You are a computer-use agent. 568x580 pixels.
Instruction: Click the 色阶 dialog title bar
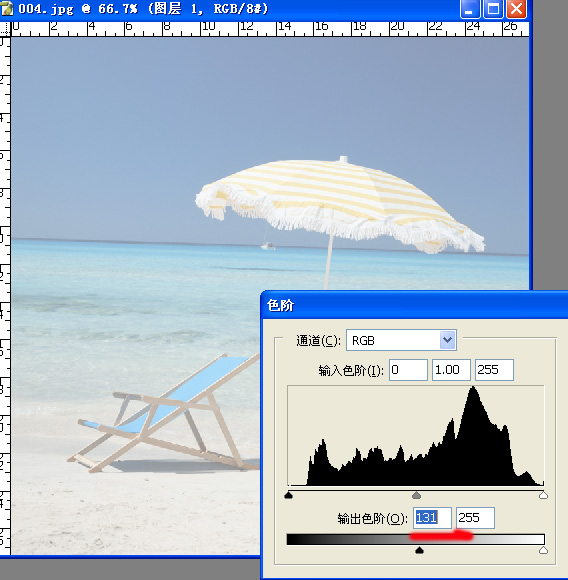click(x=414, y=306)
